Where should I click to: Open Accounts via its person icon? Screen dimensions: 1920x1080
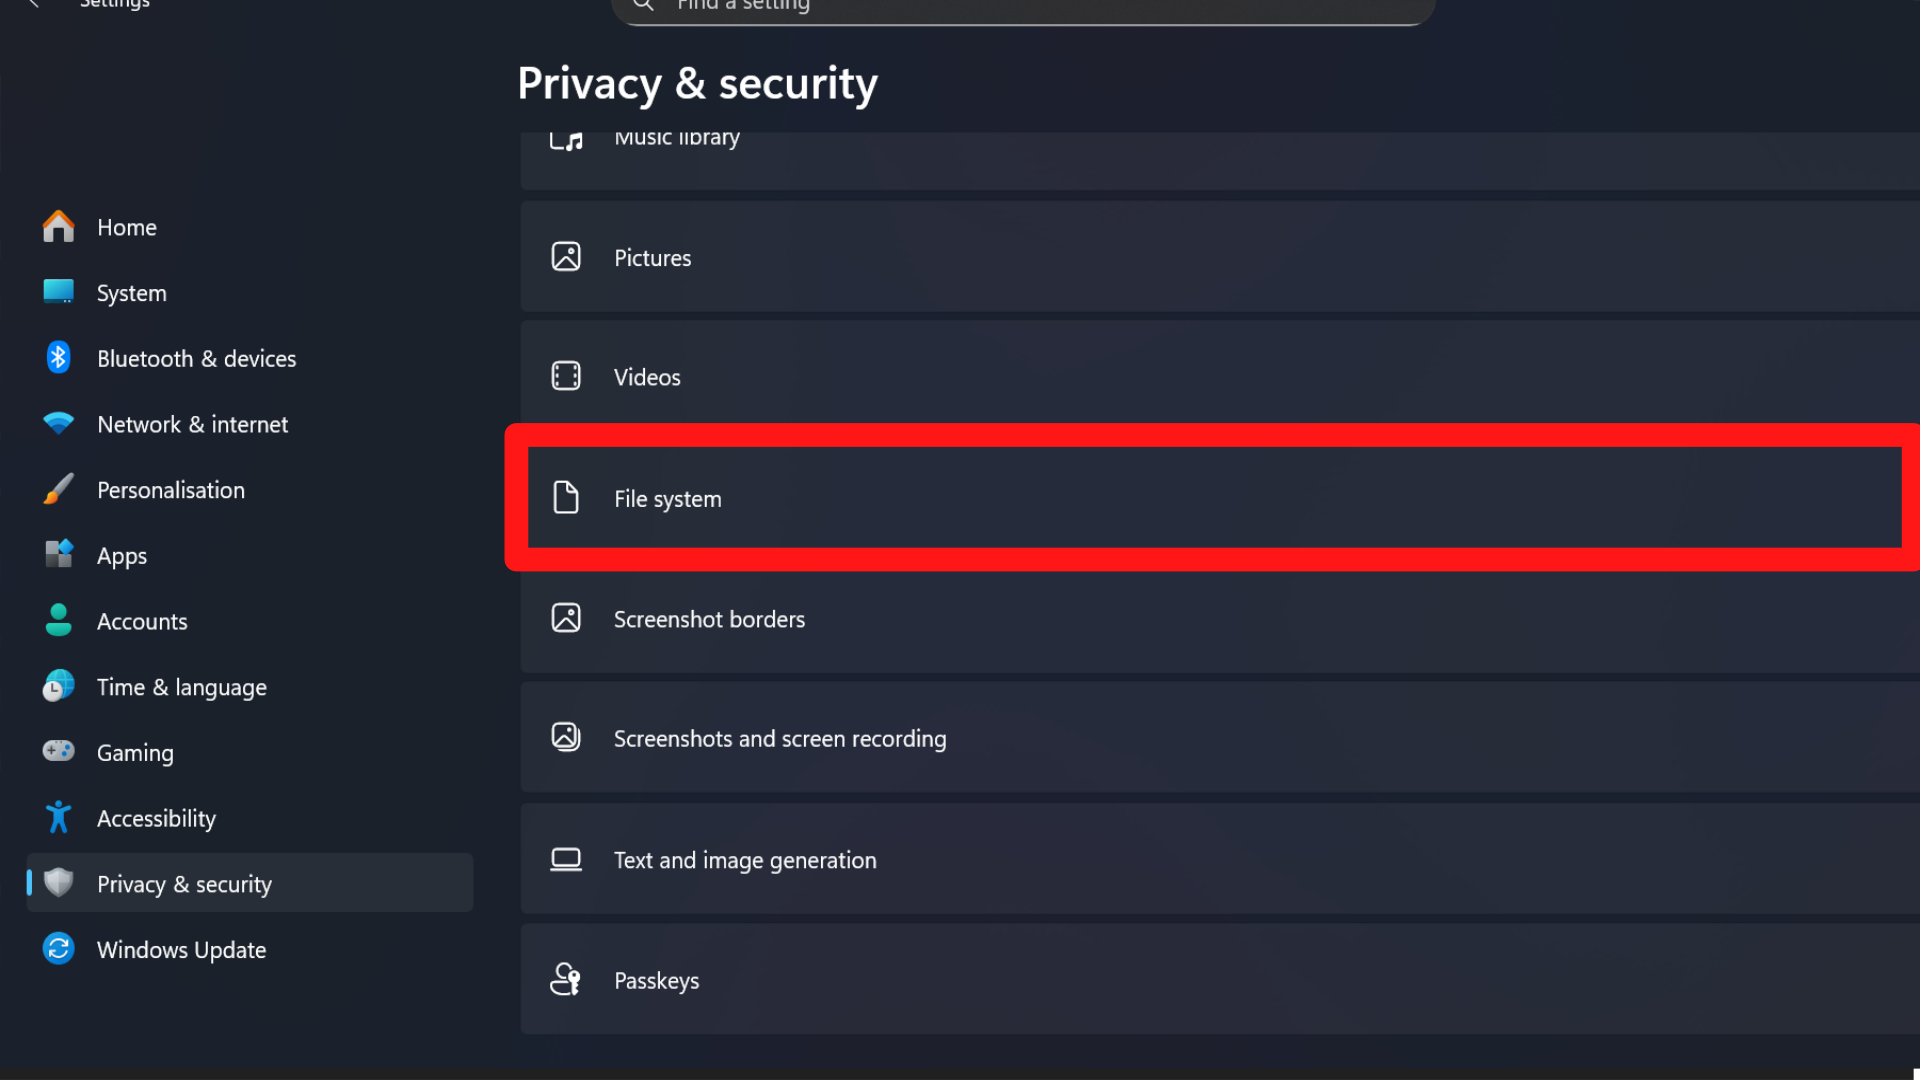click(x=58, y=620)
